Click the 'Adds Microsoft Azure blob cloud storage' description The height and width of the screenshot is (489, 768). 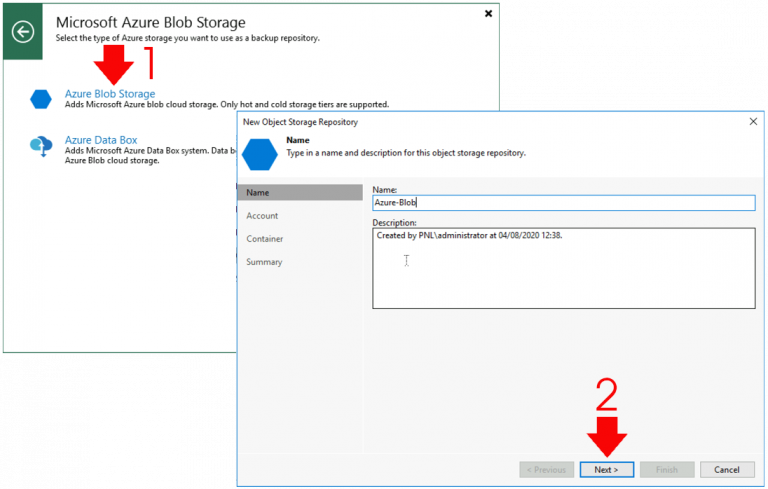227,104
